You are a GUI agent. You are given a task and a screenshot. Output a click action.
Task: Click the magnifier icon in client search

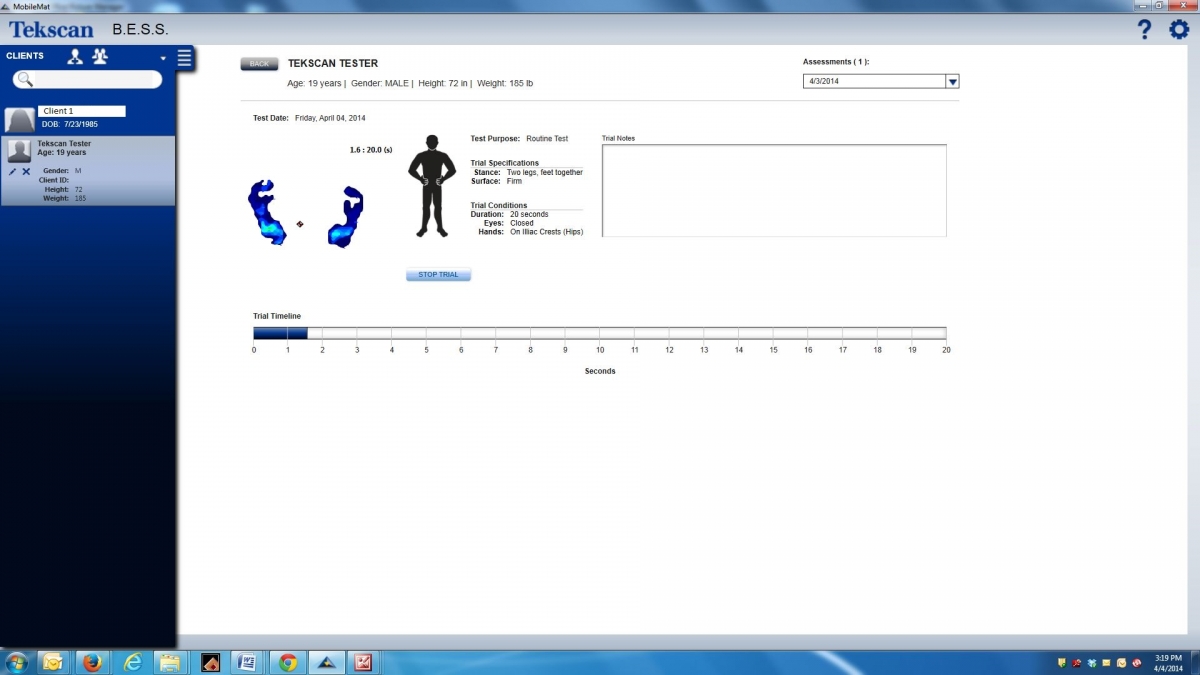pos(26,80)
